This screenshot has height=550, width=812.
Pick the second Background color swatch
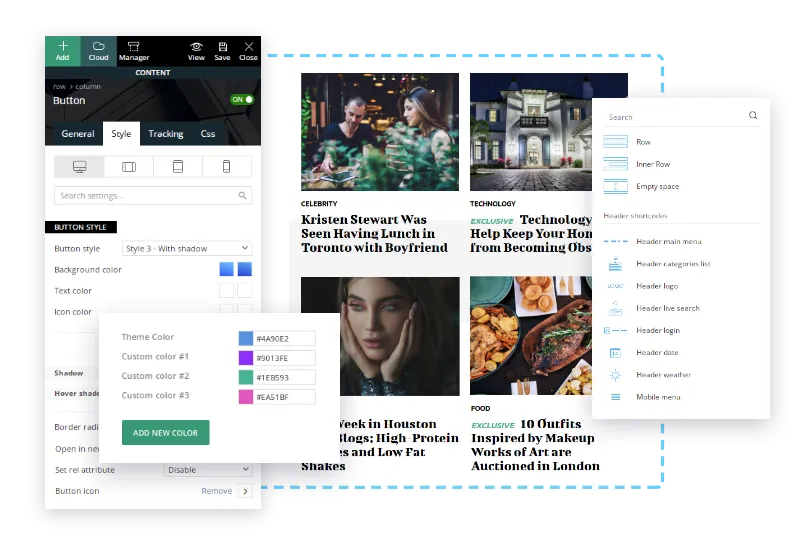click(244, 269)
